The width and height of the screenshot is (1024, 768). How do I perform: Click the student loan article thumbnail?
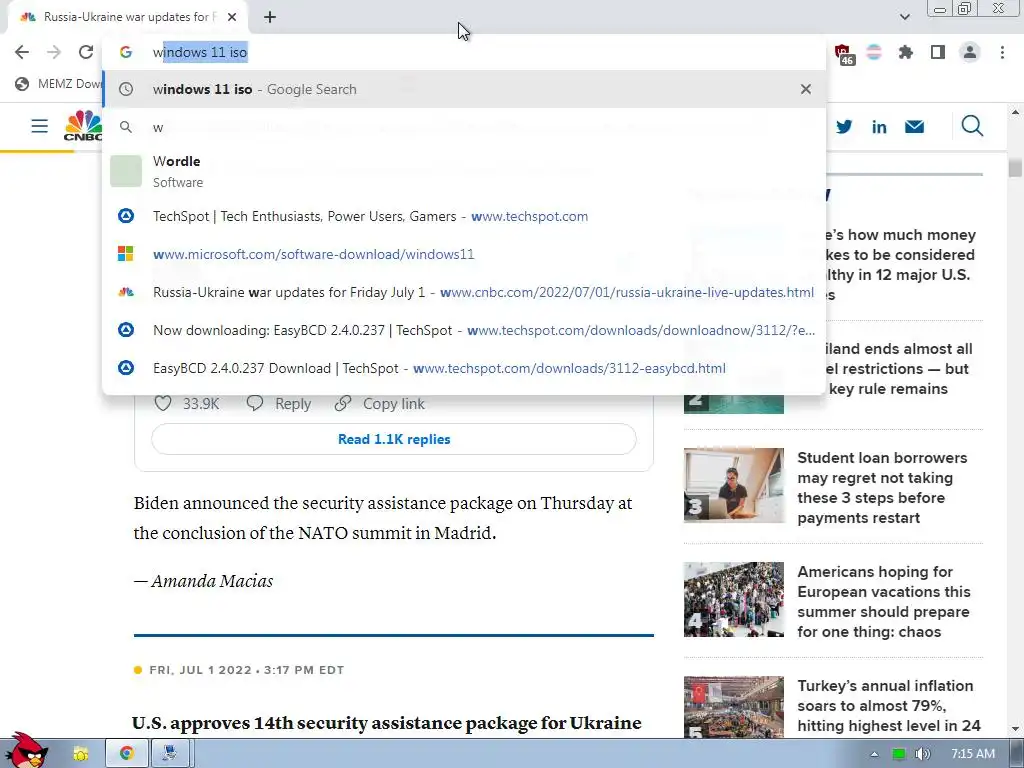733,485
